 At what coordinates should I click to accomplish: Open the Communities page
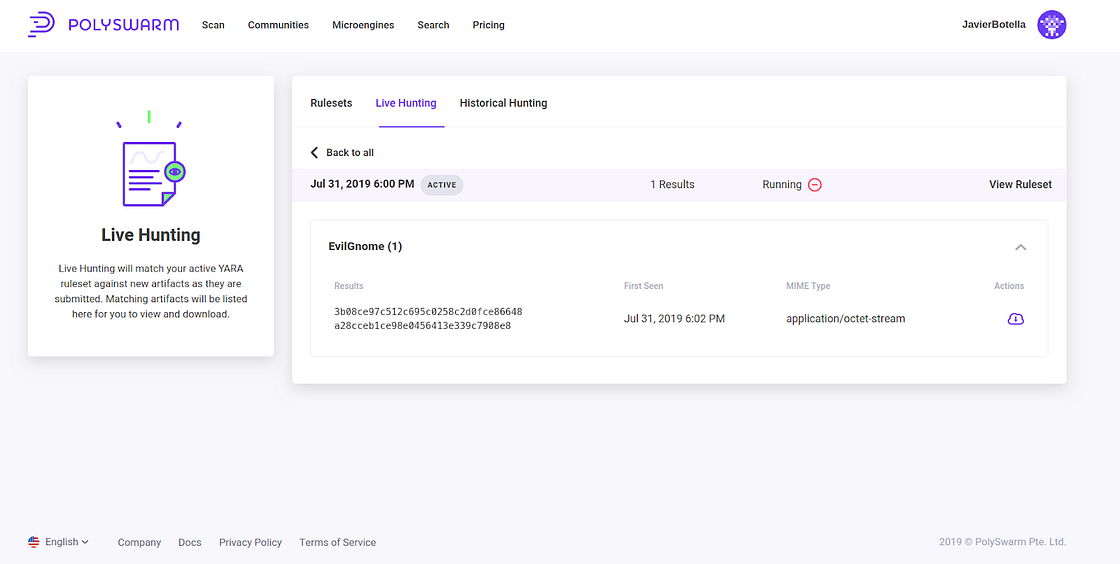[x=278, y=25]
